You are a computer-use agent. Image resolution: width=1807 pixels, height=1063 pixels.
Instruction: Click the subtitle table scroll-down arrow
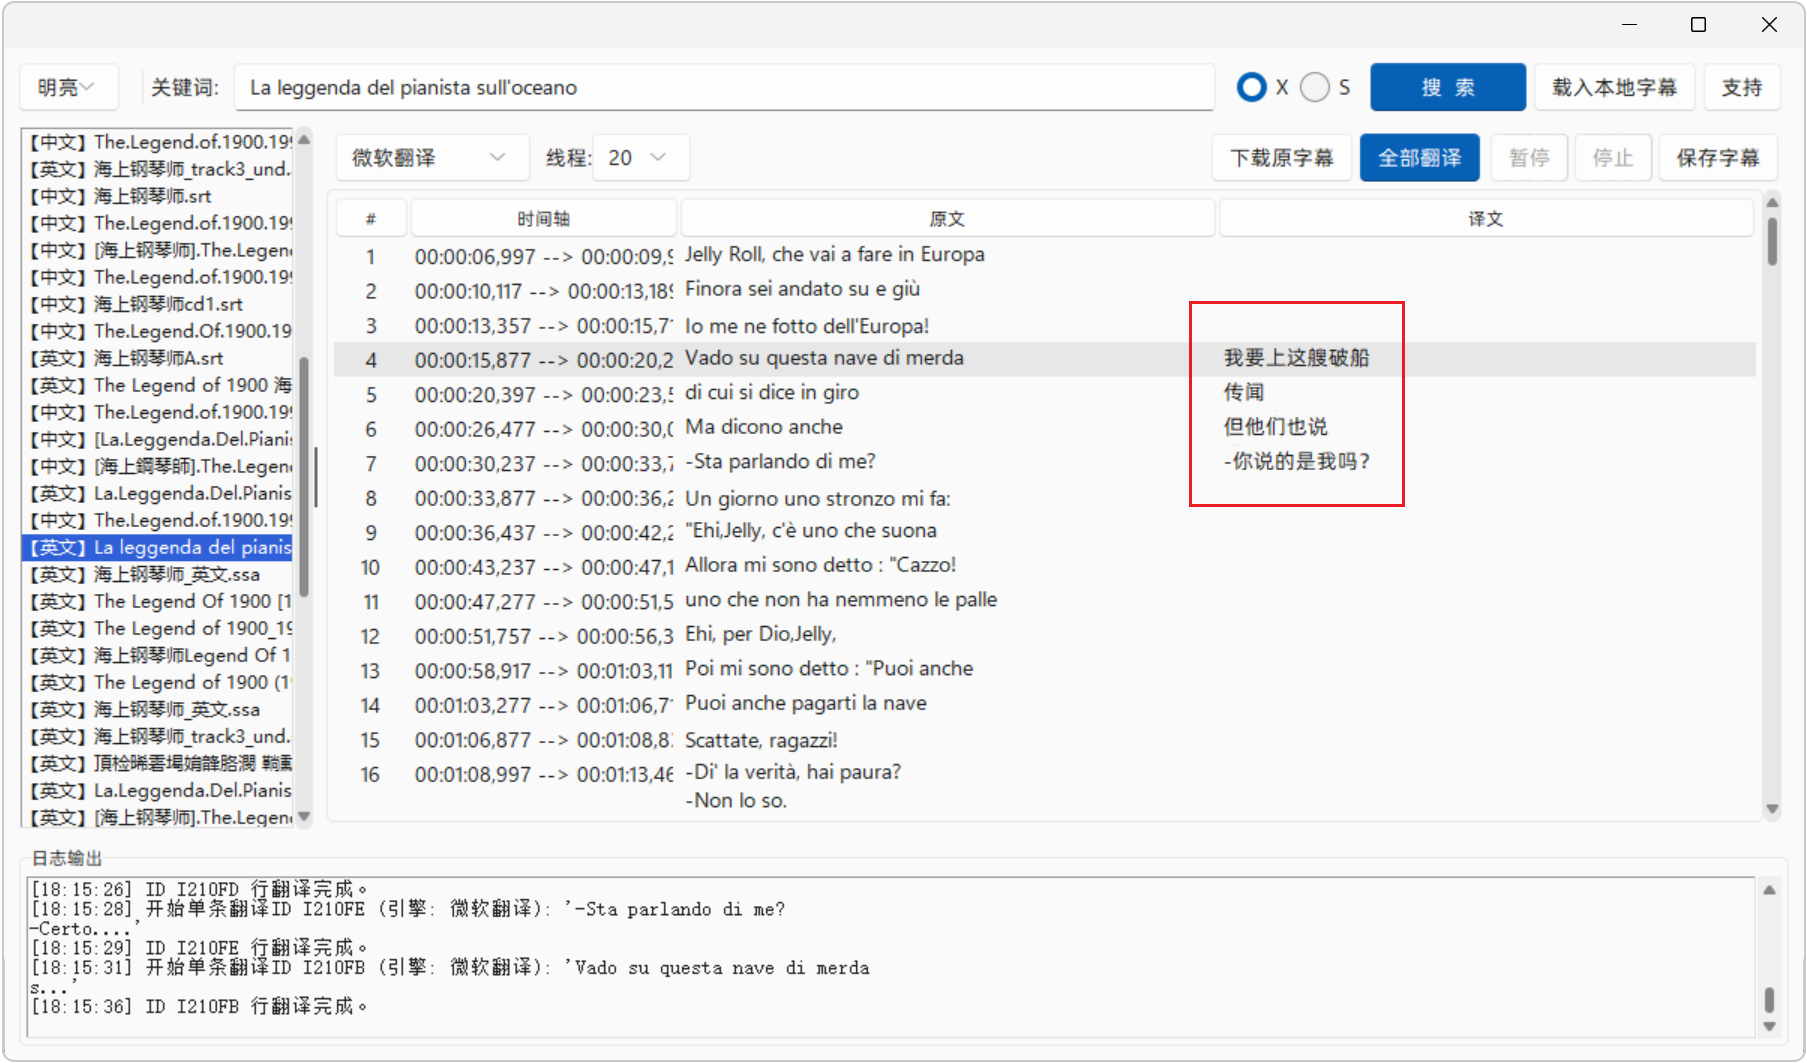tap(1772, 809)
